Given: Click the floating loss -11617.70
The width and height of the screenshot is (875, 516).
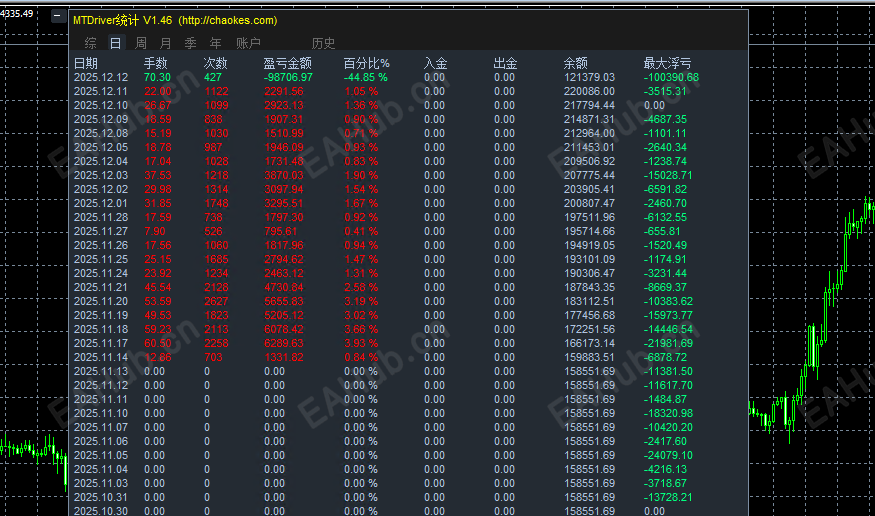Looking at the screenshot, I should tap(668, 385).
